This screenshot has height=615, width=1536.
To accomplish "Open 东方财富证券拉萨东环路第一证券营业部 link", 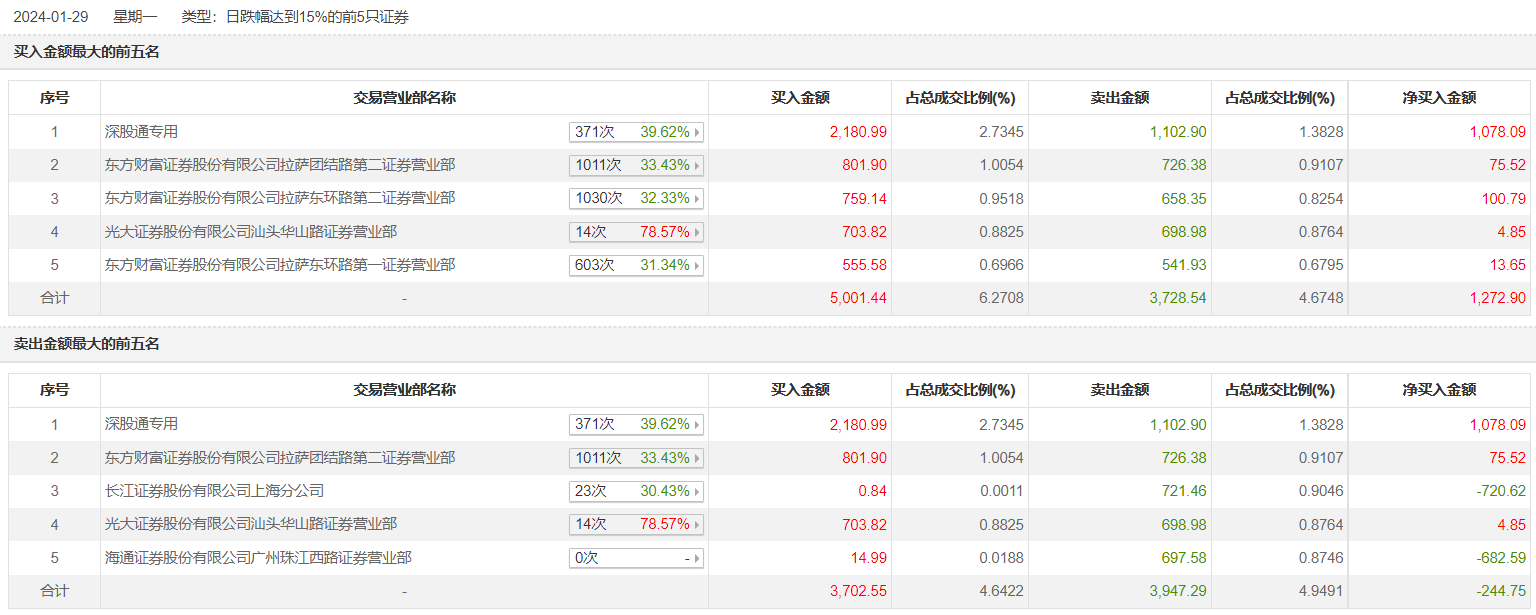I will [x=279, y=266].
